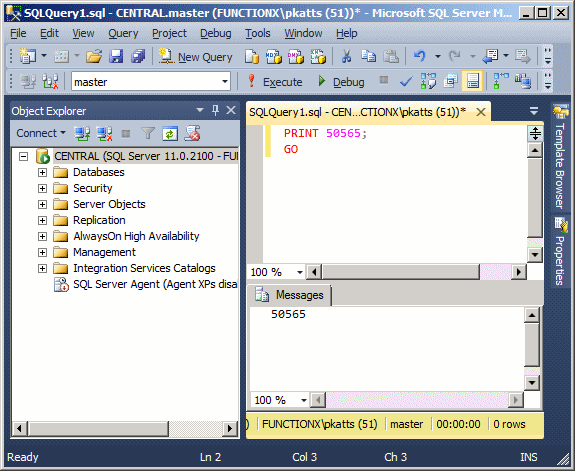This screenshot has height=471, width=575.
Task: Open the Template Browser side panel
Action: click(560, 157)
